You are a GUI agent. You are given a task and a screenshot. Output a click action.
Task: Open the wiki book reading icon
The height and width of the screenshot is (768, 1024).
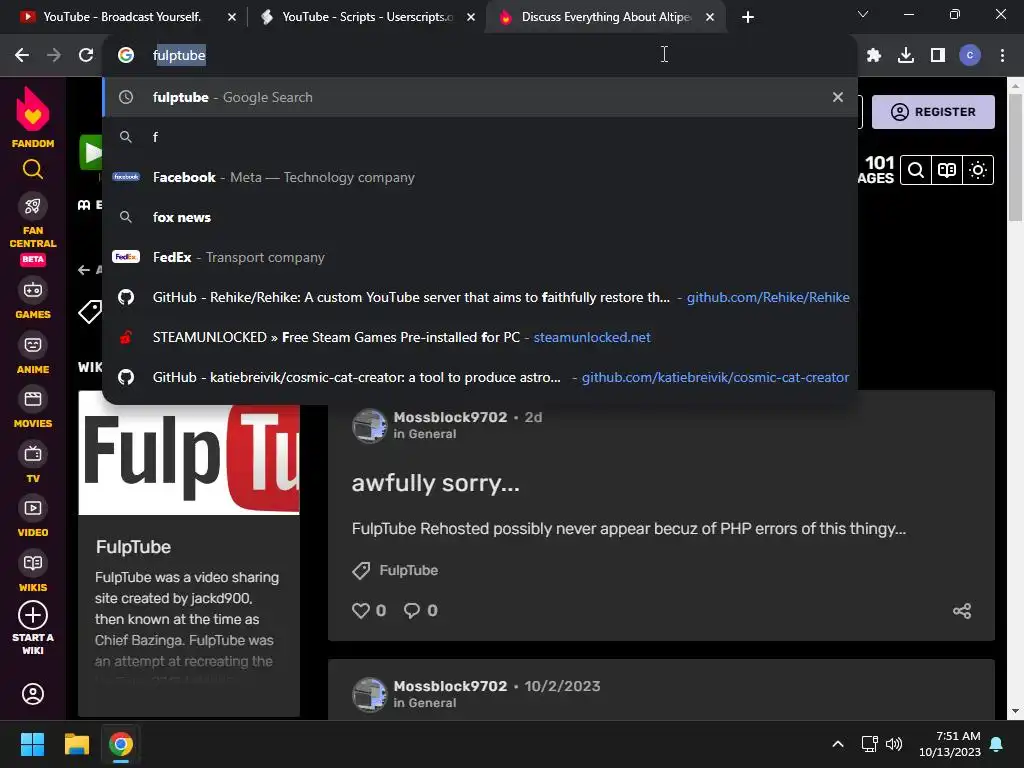tap(947, 170)
